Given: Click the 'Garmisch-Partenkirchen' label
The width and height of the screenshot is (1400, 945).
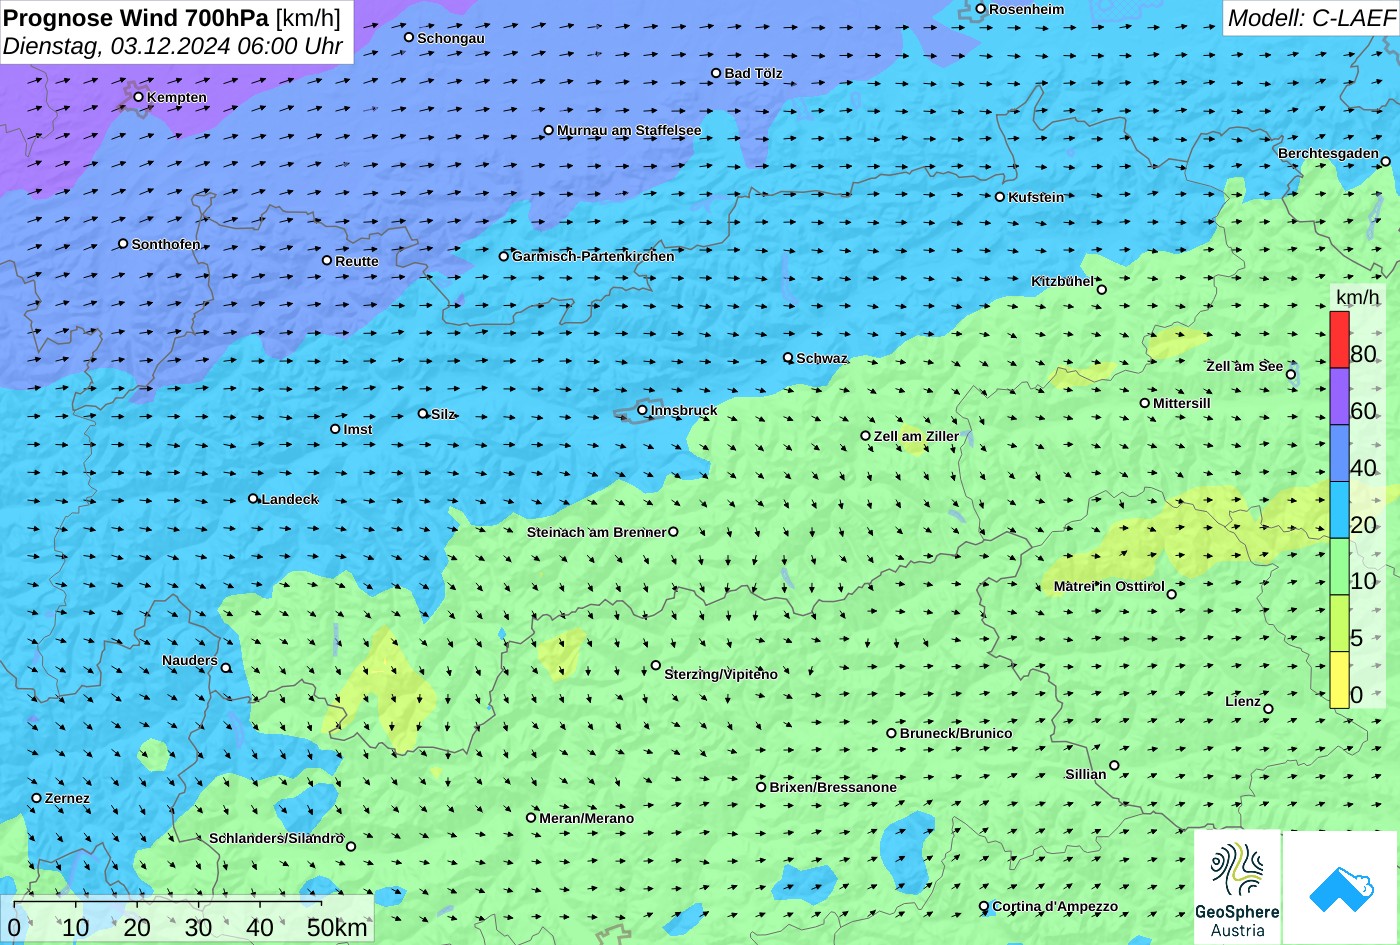Looking at the screenshot, I should 593,256.
